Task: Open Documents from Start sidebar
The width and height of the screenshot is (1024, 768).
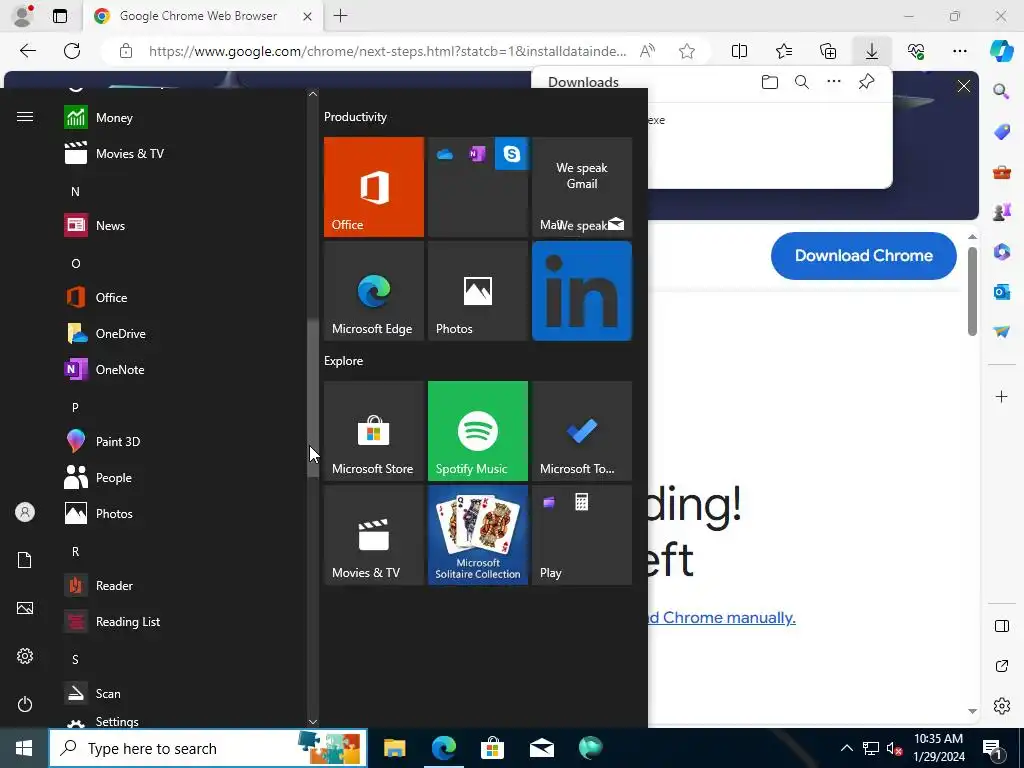Action: pyautogui.click(x=25, y=560)
